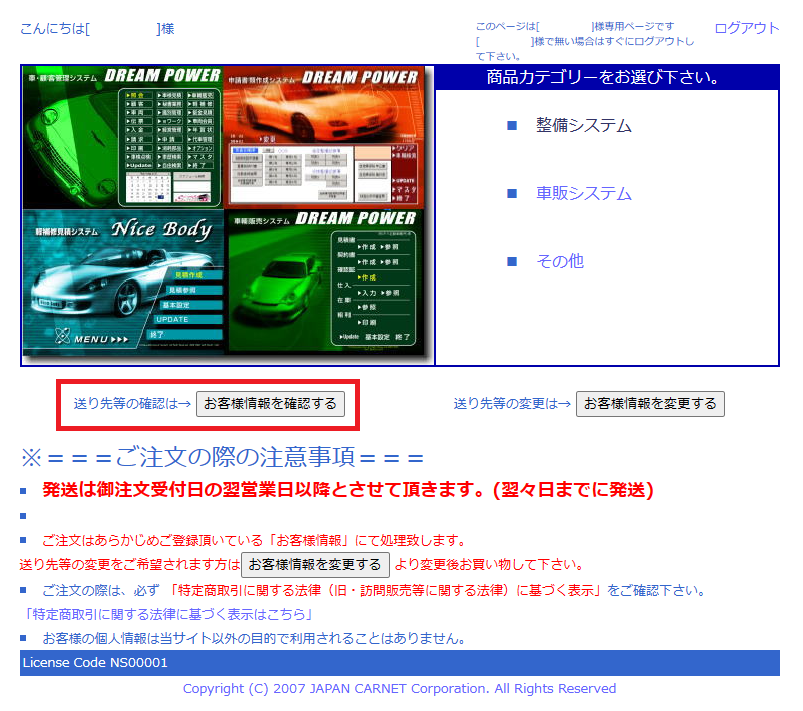
Task: Click the こんにちは greeting text
Action: point(97,29)
